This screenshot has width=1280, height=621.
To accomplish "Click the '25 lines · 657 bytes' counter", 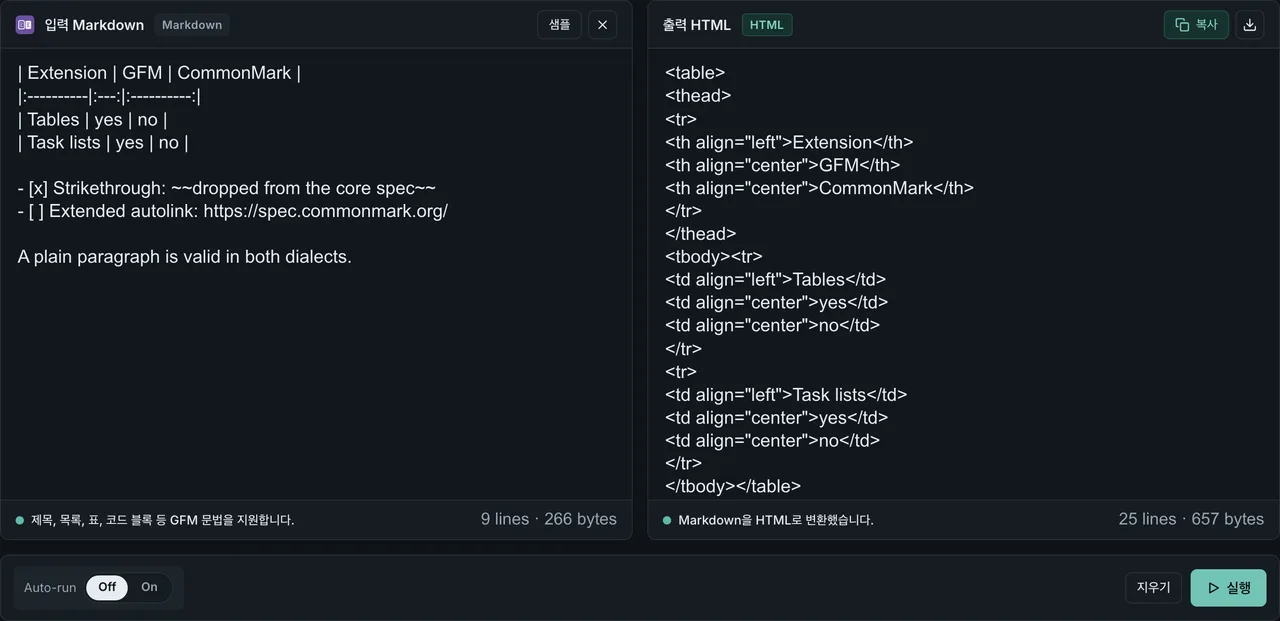I will tap(1191, 519).
